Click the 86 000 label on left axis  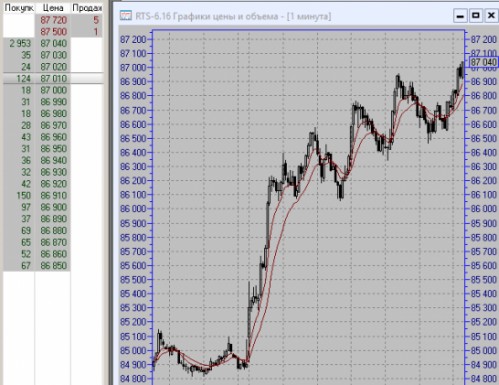(133, 209)
